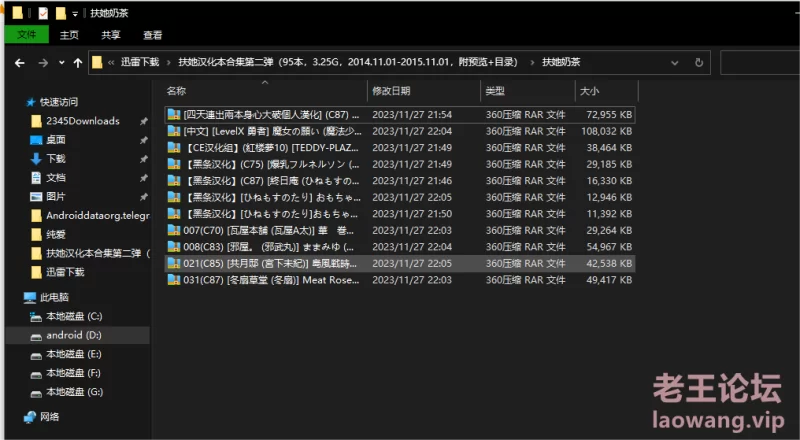Go forward with the right arrow button
The width and height of the screenshot is (800, 440).
(43, 63)
